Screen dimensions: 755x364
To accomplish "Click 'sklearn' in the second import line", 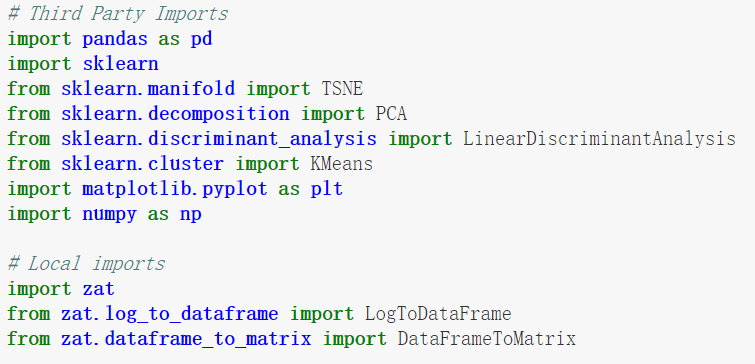I will (120, 64).
